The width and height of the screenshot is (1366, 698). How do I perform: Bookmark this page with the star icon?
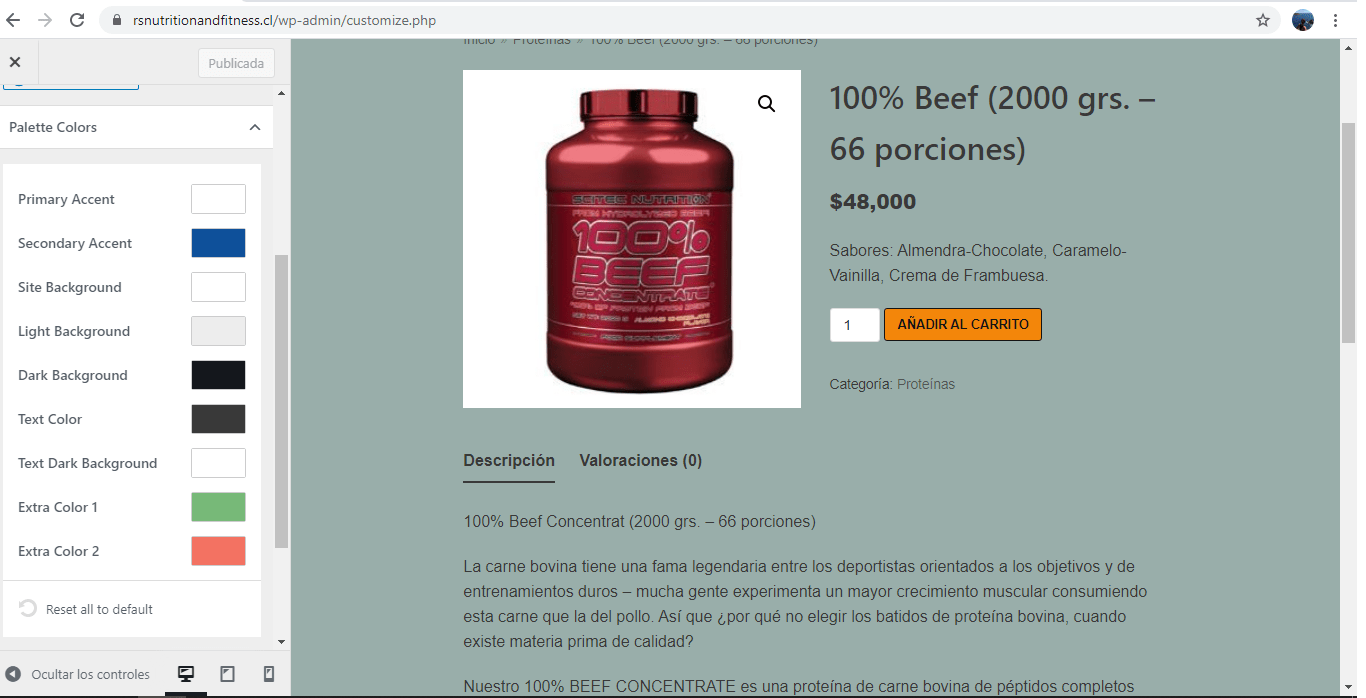[1263, 20]
